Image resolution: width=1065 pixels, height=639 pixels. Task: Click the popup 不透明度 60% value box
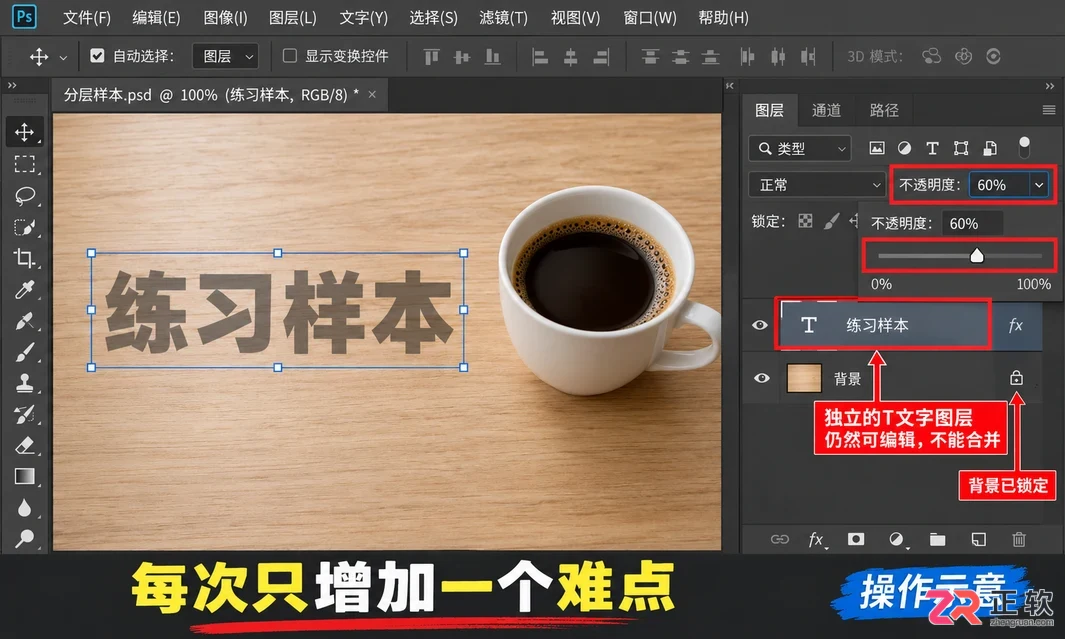pos(972,223)
